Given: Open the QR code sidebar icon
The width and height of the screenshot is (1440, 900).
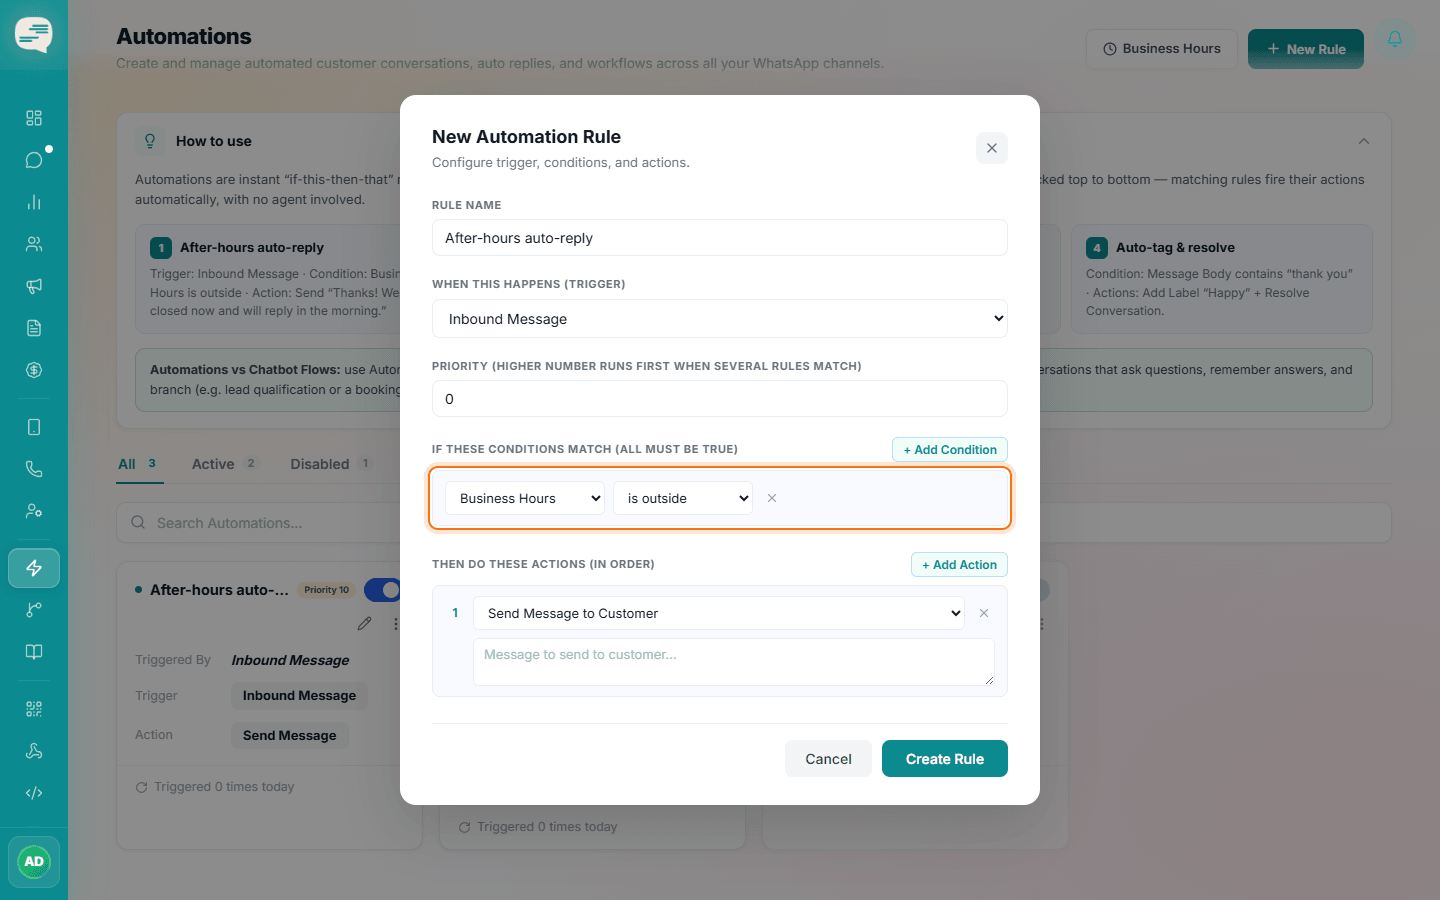Looking at the screenshot, I should [34, 709].
